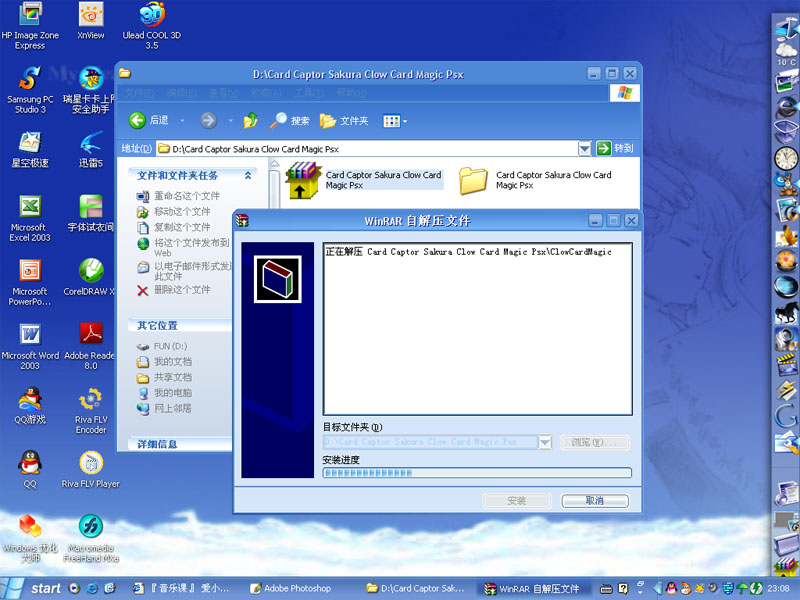
Task: Click the QQ penguin icon in system tray
Action: [671, 588]
